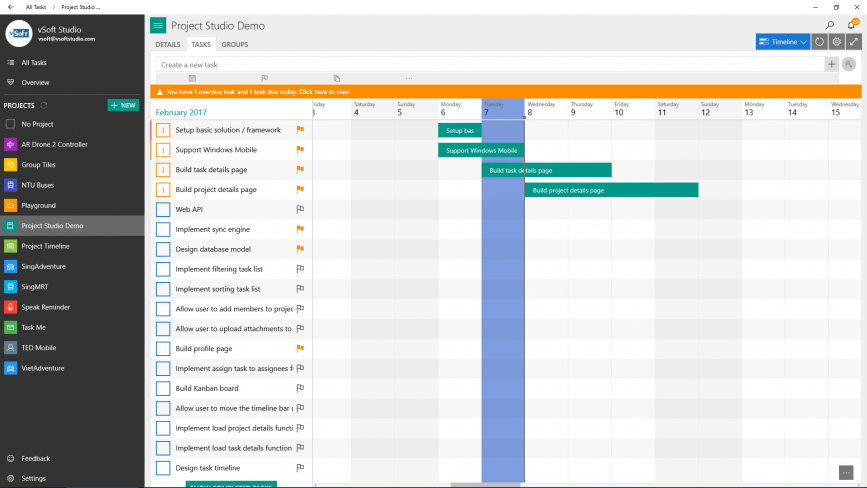Open the Timeline view dropdown
The width and height of the screenshot is (867, 488).
point(783,42)
